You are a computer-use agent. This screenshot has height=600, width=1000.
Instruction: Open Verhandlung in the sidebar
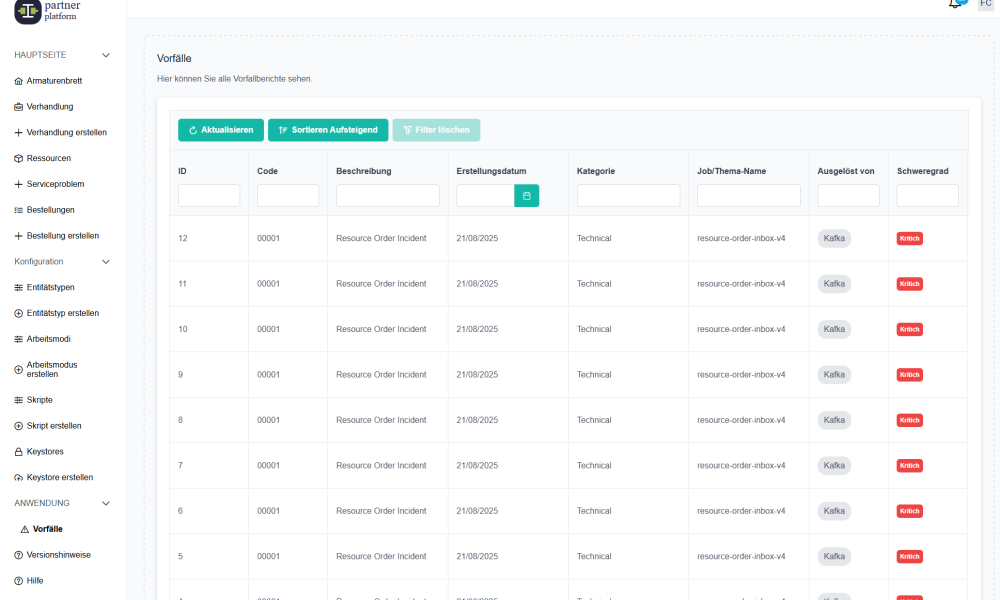[49, 107]
